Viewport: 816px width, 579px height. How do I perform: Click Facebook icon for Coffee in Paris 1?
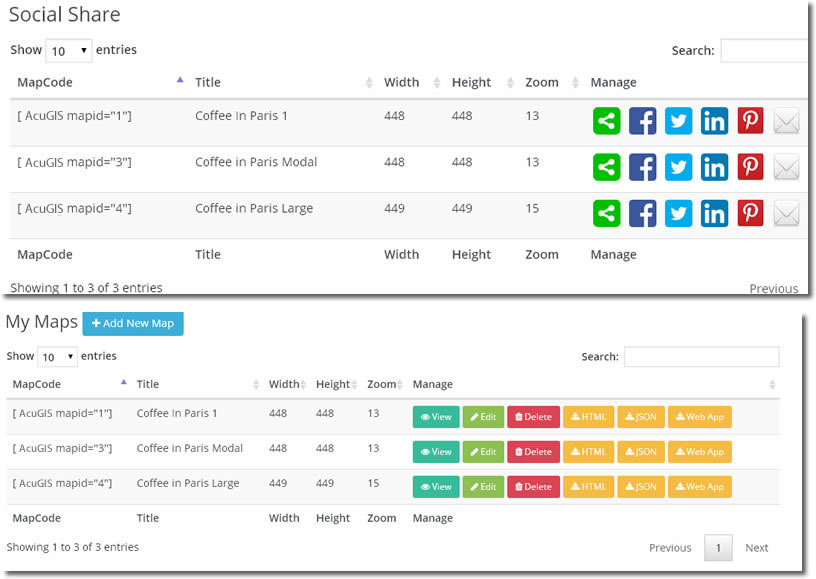pyautogui.click(x=642, y=121)
